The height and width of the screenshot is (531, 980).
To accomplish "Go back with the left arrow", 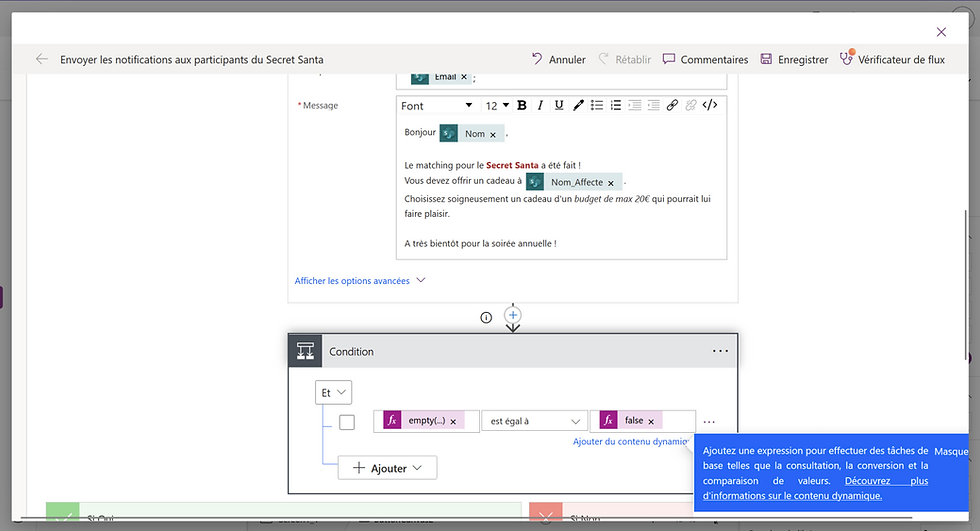I will tap(42, 59).
